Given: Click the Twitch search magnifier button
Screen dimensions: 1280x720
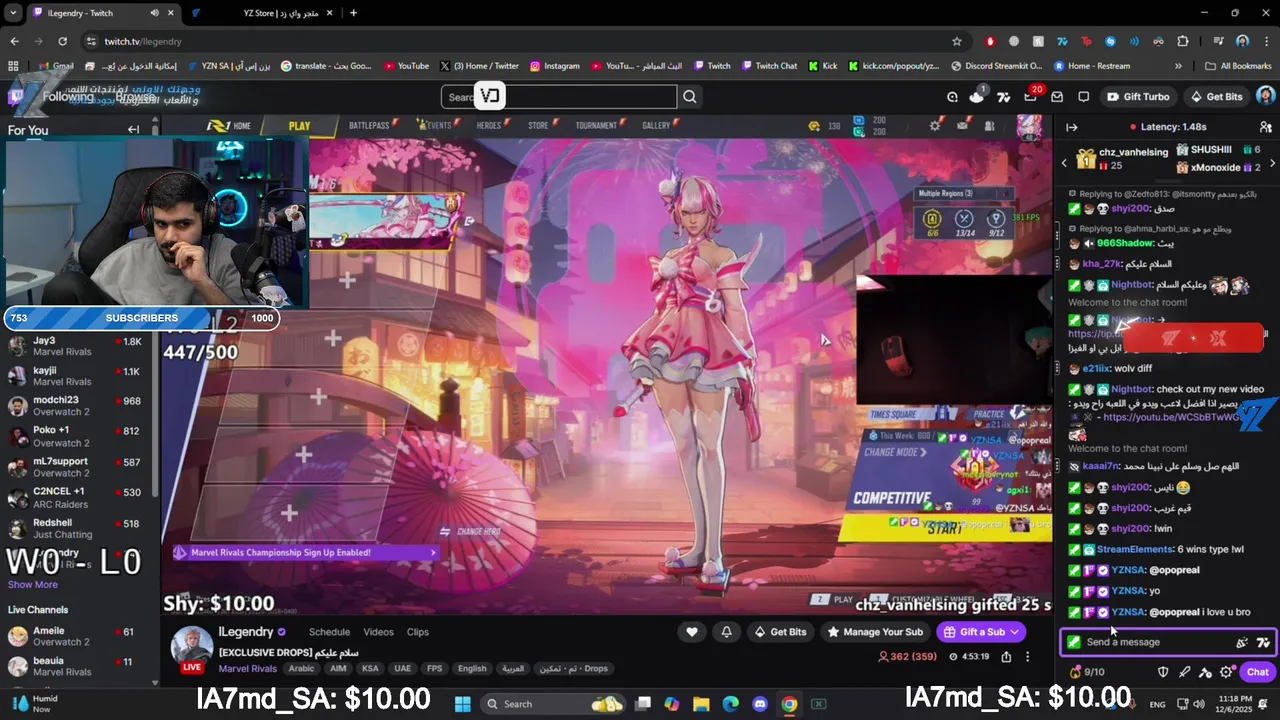Looking at the screenshot, I should 690,97.
